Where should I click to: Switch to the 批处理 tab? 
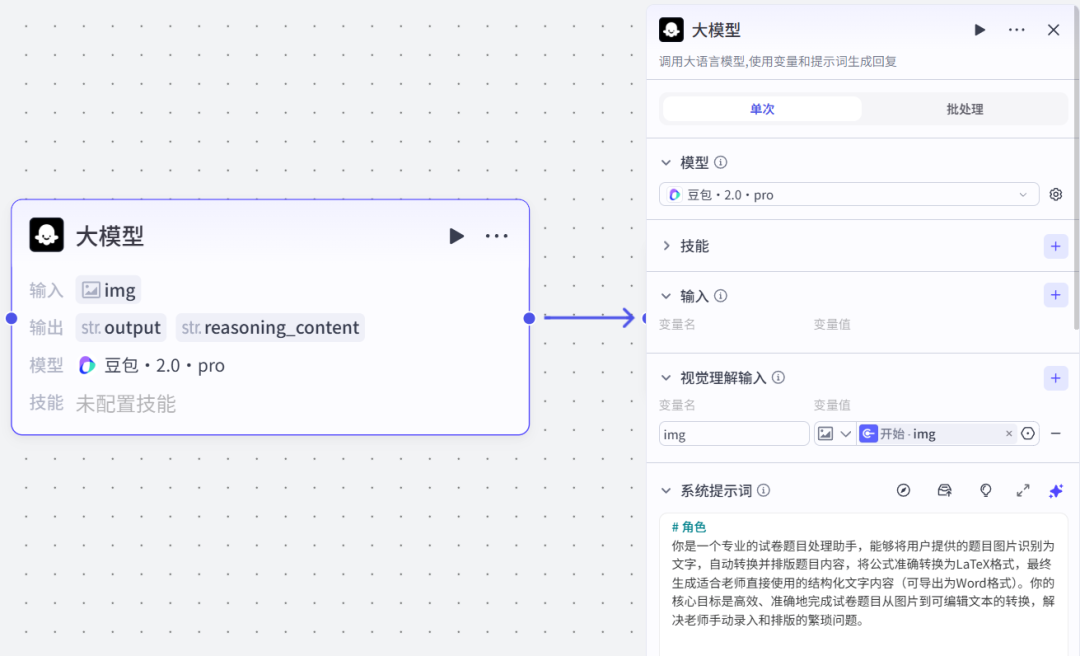(x=964, y=109)
